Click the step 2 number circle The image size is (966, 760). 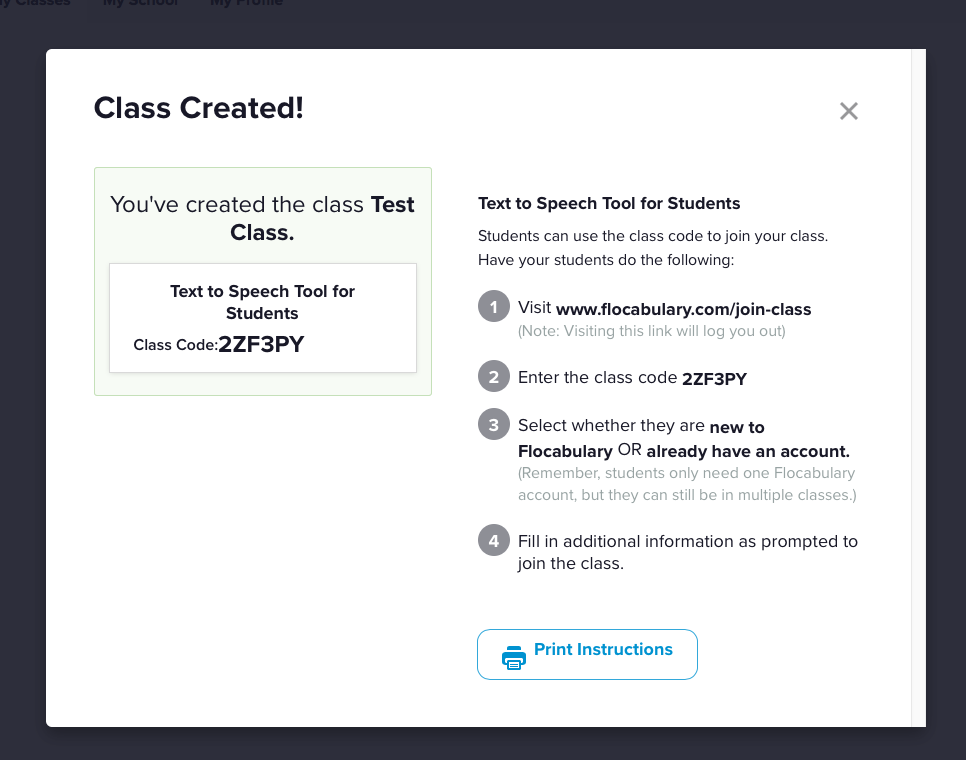(x=494, y=377)
